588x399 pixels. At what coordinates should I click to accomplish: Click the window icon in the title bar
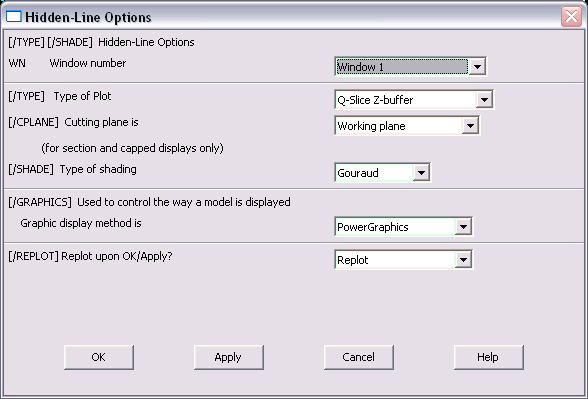pyautogui.click(x=14, y=16)
